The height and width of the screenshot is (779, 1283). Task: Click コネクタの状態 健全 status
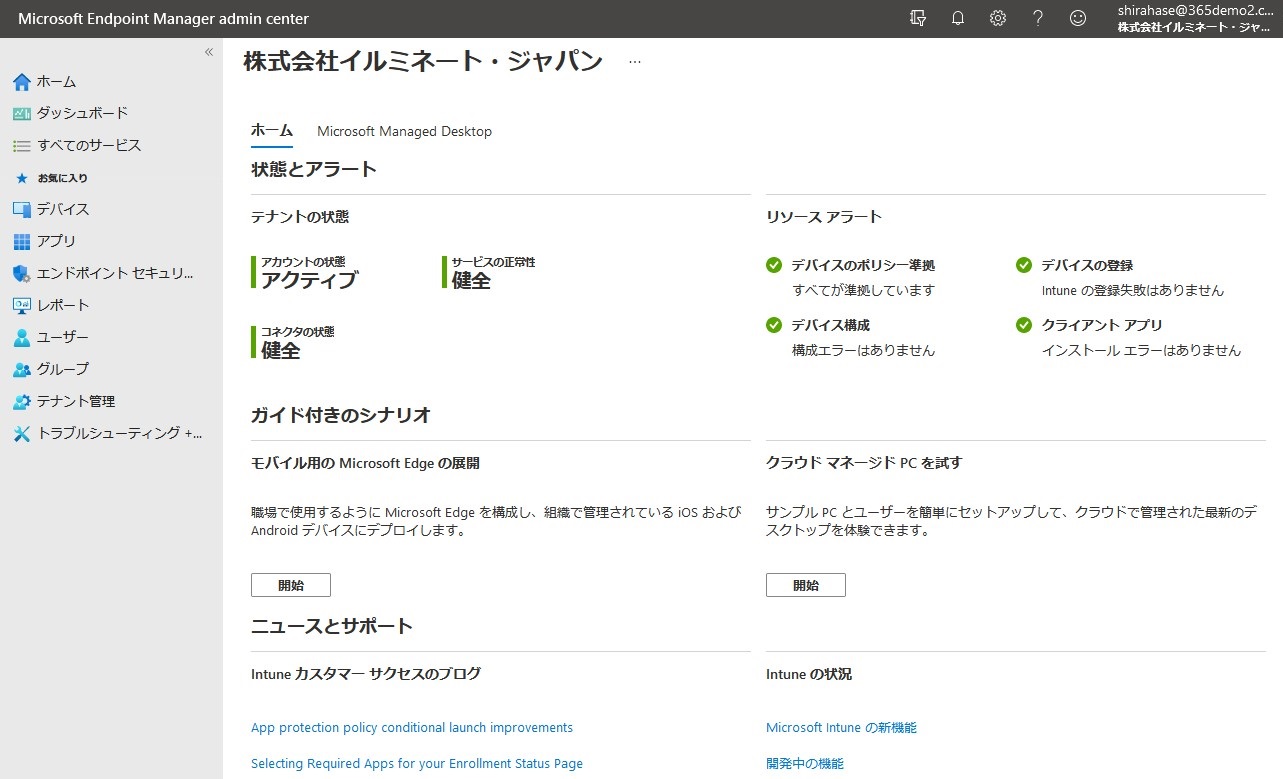293,342
